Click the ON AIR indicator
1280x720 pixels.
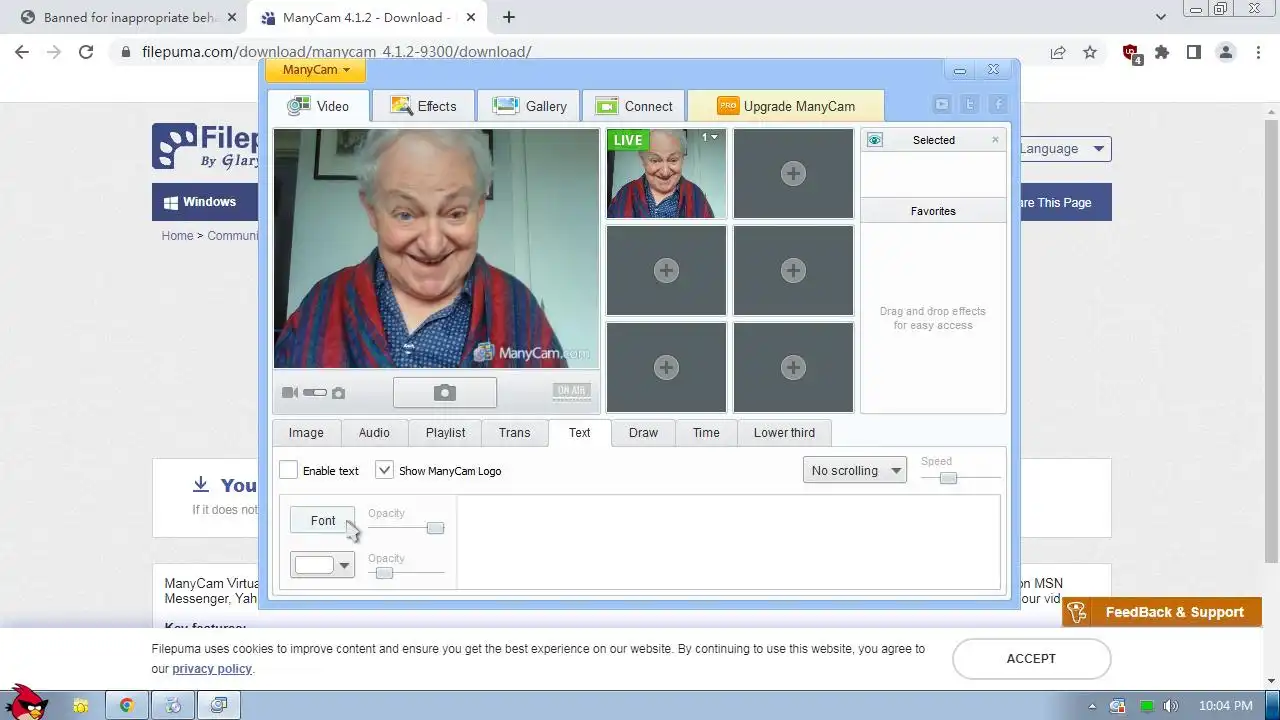tap(571, 391)
